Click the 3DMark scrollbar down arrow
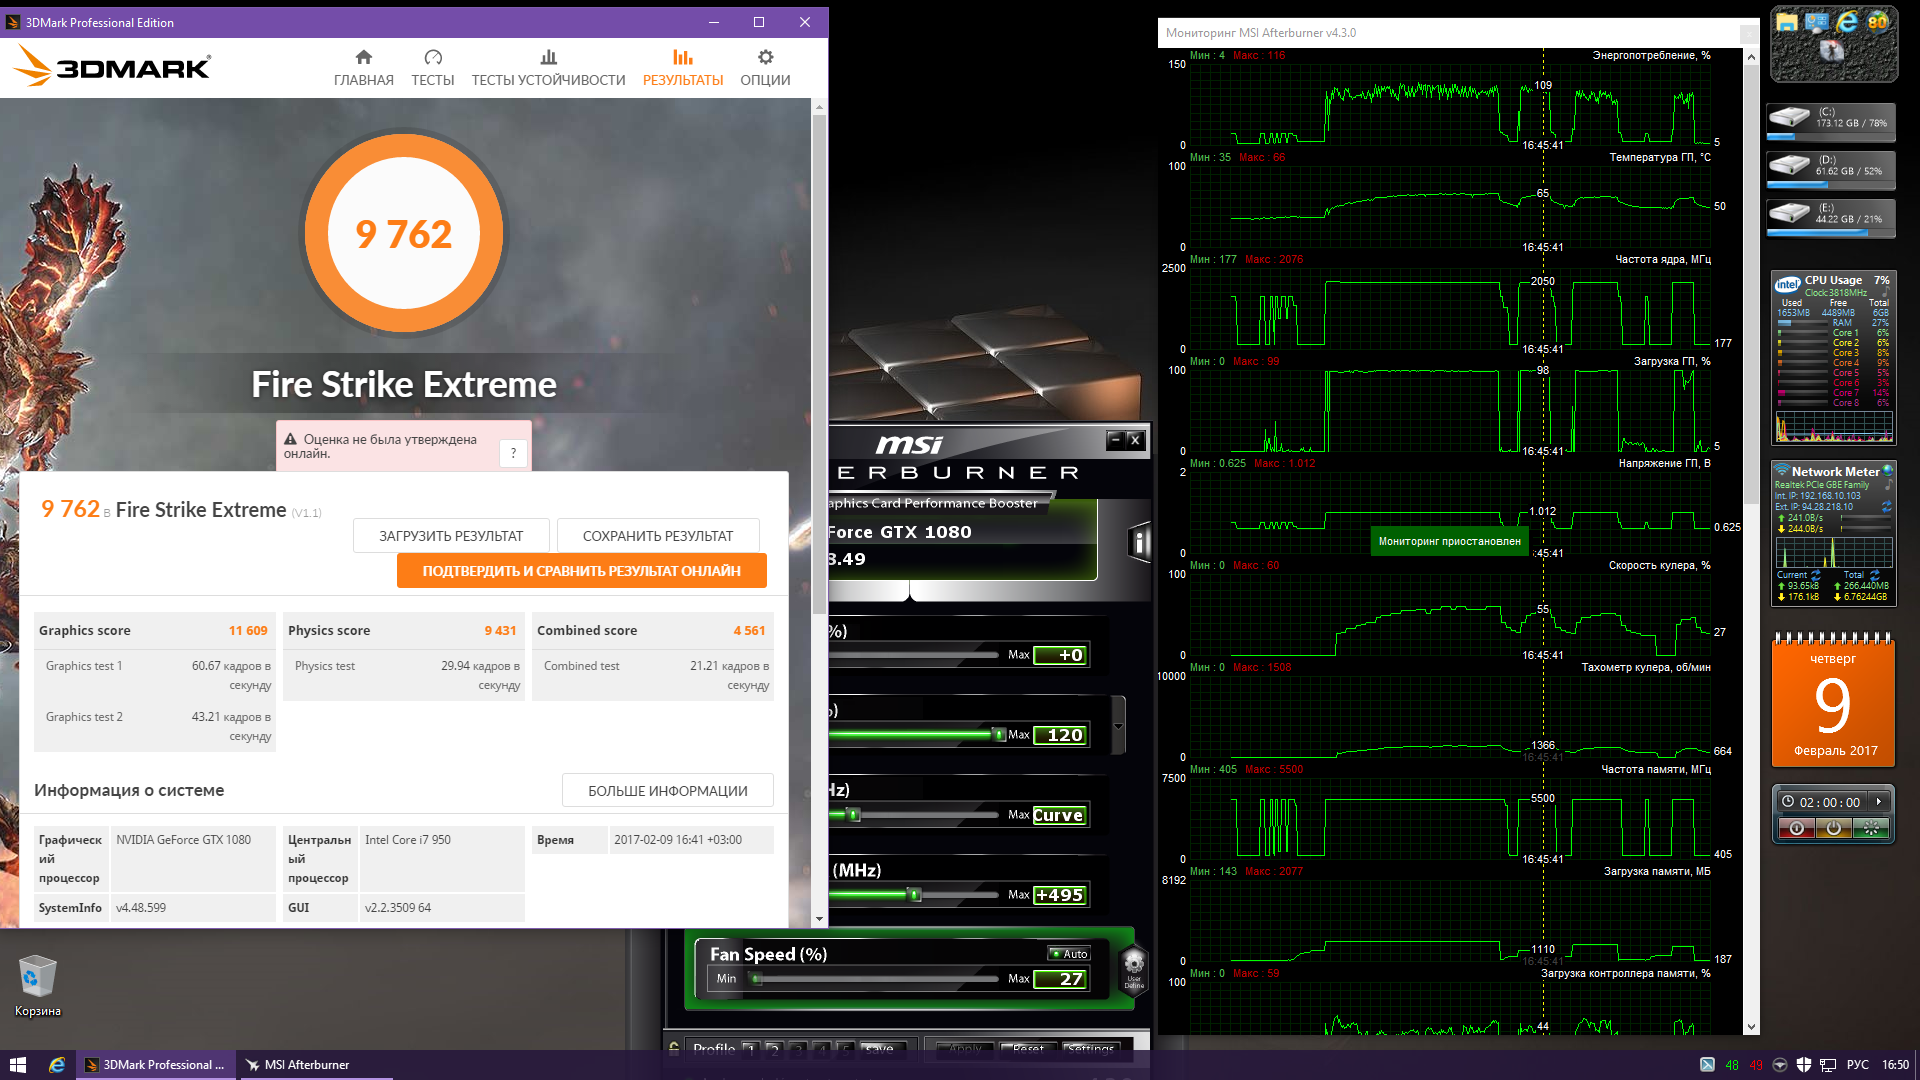The width and height of the screenshot is (1920, 1080). 819,918
